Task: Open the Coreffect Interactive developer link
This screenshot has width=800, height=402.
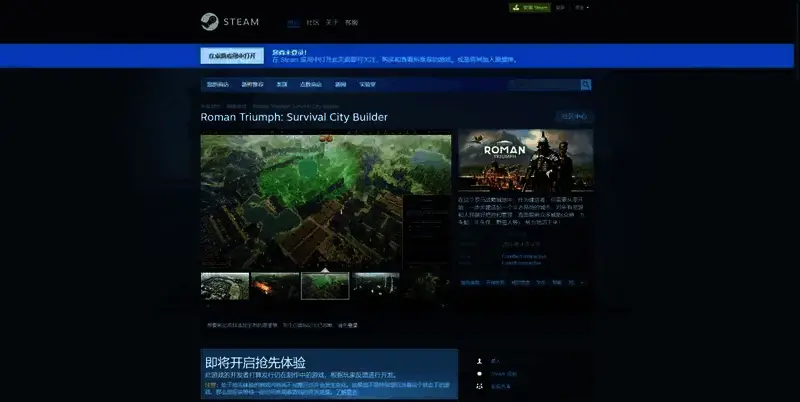Action: (x=523, y=257)
